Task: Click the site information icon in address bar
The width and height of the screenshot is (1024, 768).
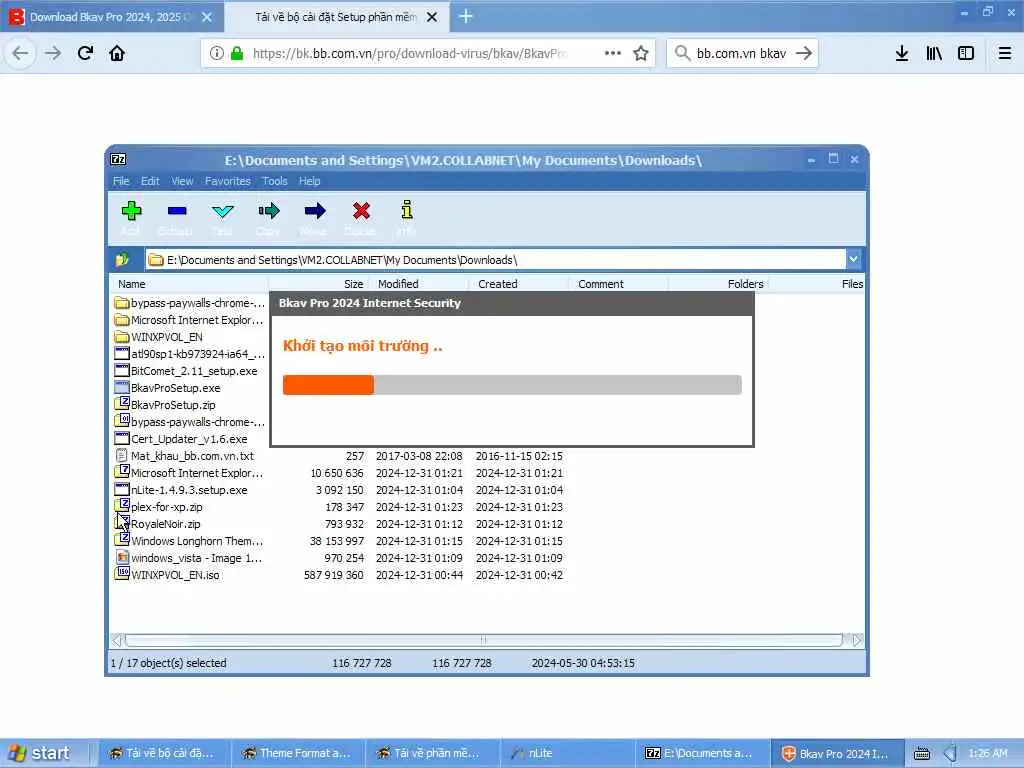Action: click(x=217, y=53)
